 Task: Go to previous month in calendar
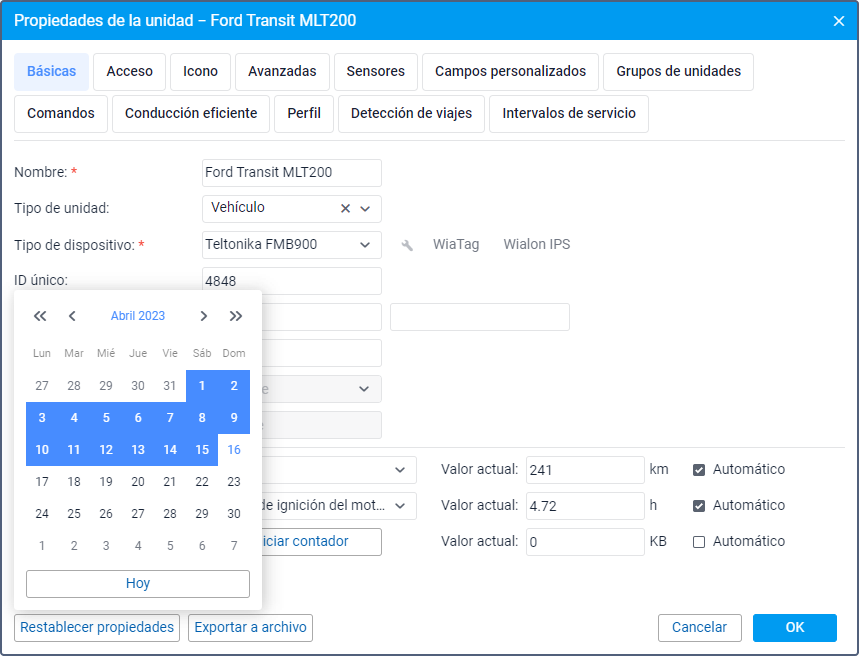click(x=72, y=316)
